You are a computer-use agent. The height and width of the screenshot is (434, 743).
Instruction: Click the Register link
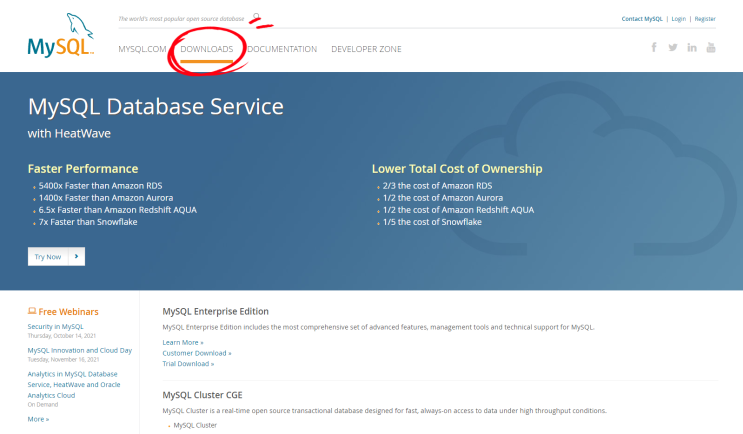click(705, 19)
